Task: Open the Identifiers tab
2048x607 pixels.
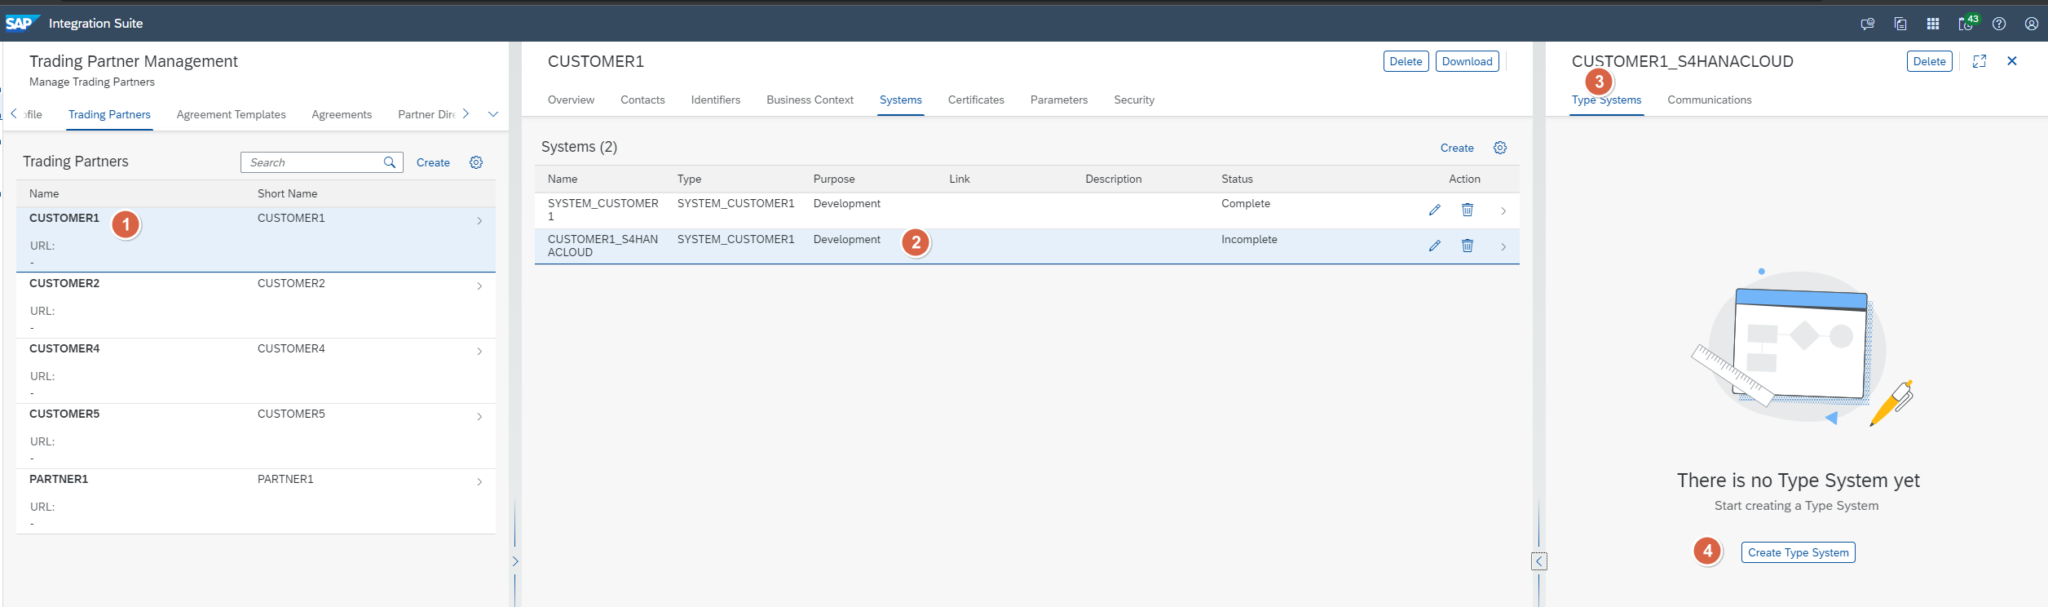Action: point(715,100)
